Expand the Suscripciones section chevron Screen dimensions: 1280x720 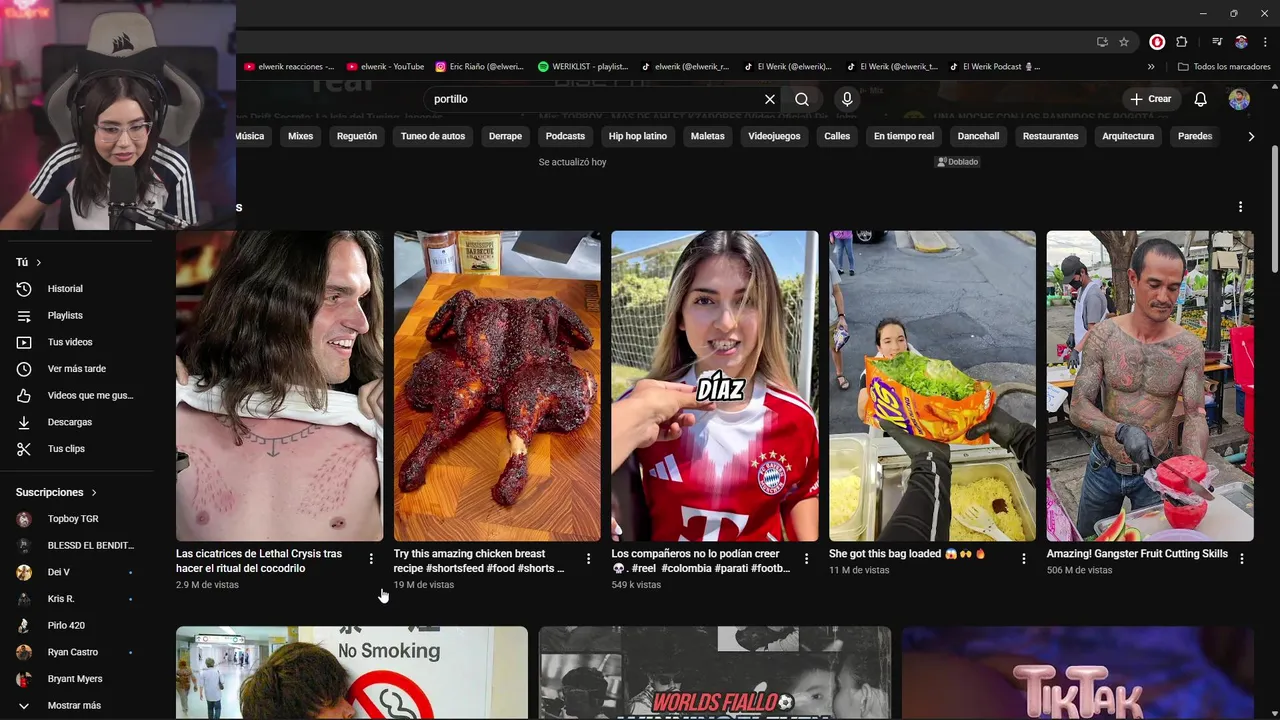(95, 493)
